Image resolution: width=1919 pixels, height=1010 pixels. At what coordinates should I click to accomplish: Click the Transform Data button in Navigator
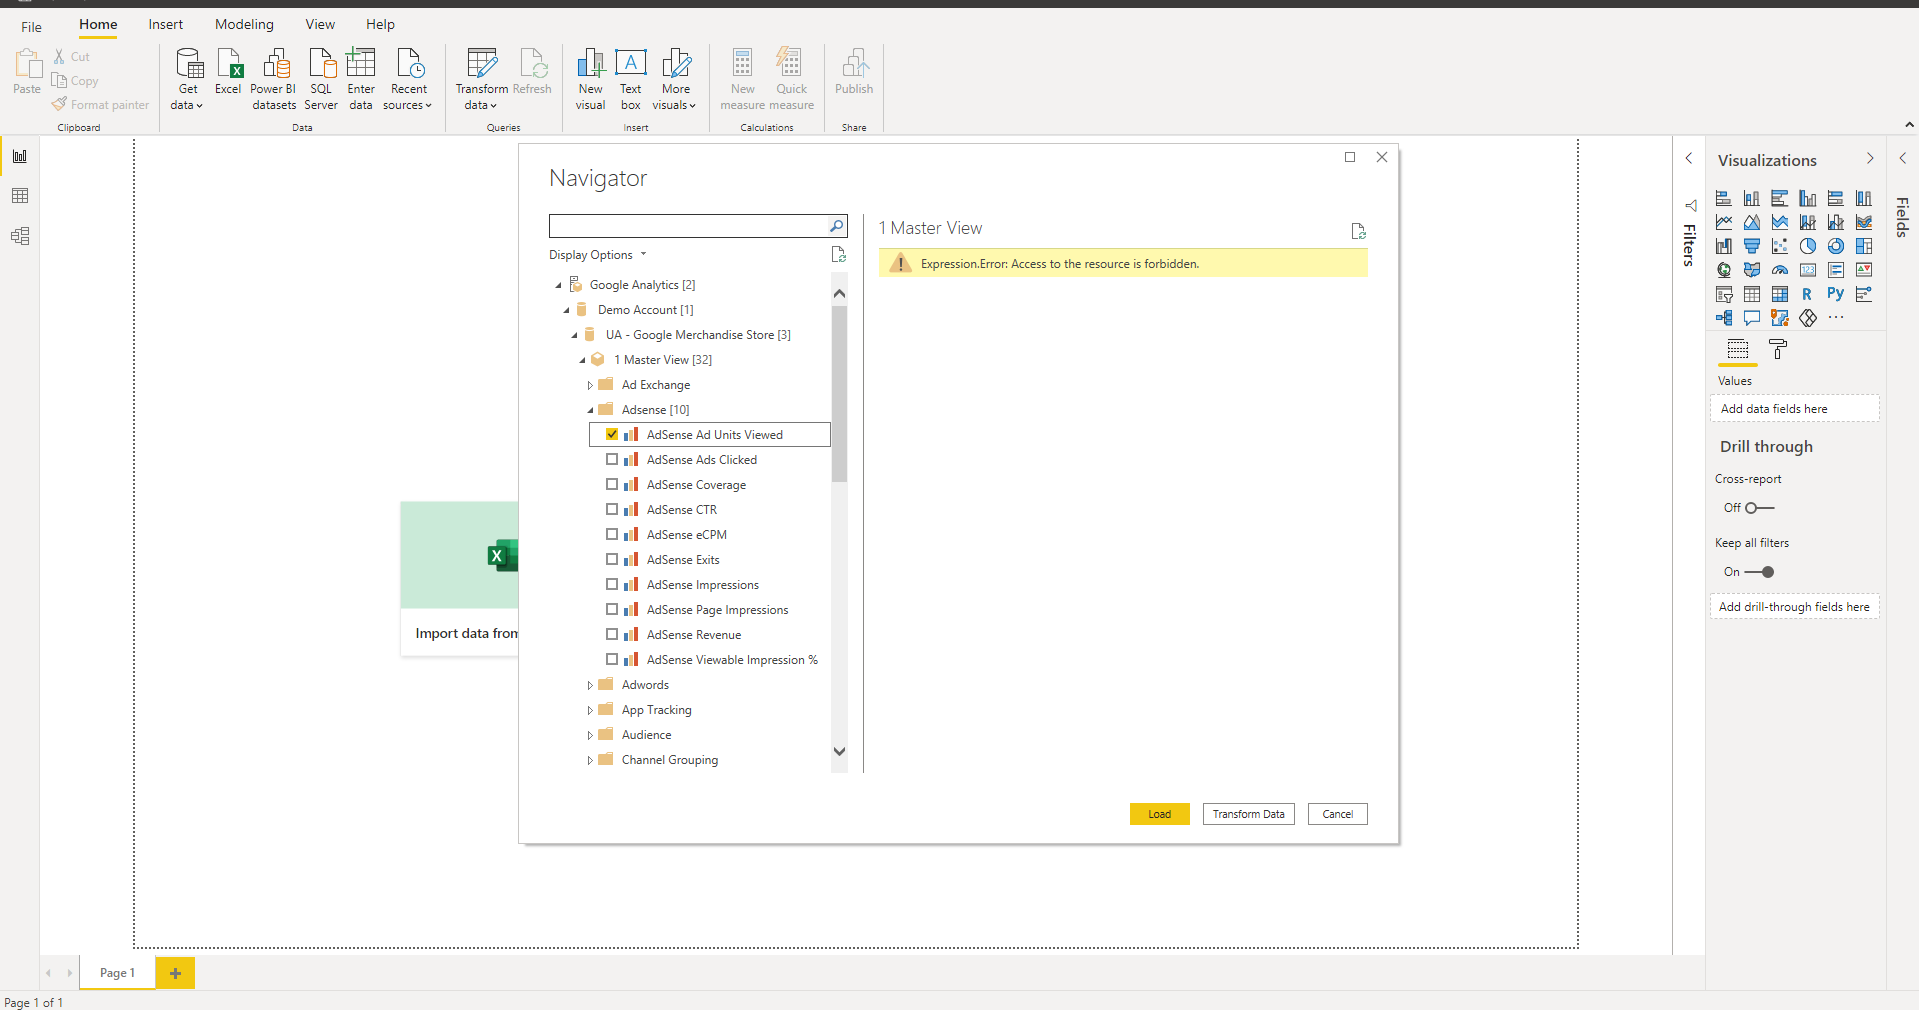tap(1249, 814)
